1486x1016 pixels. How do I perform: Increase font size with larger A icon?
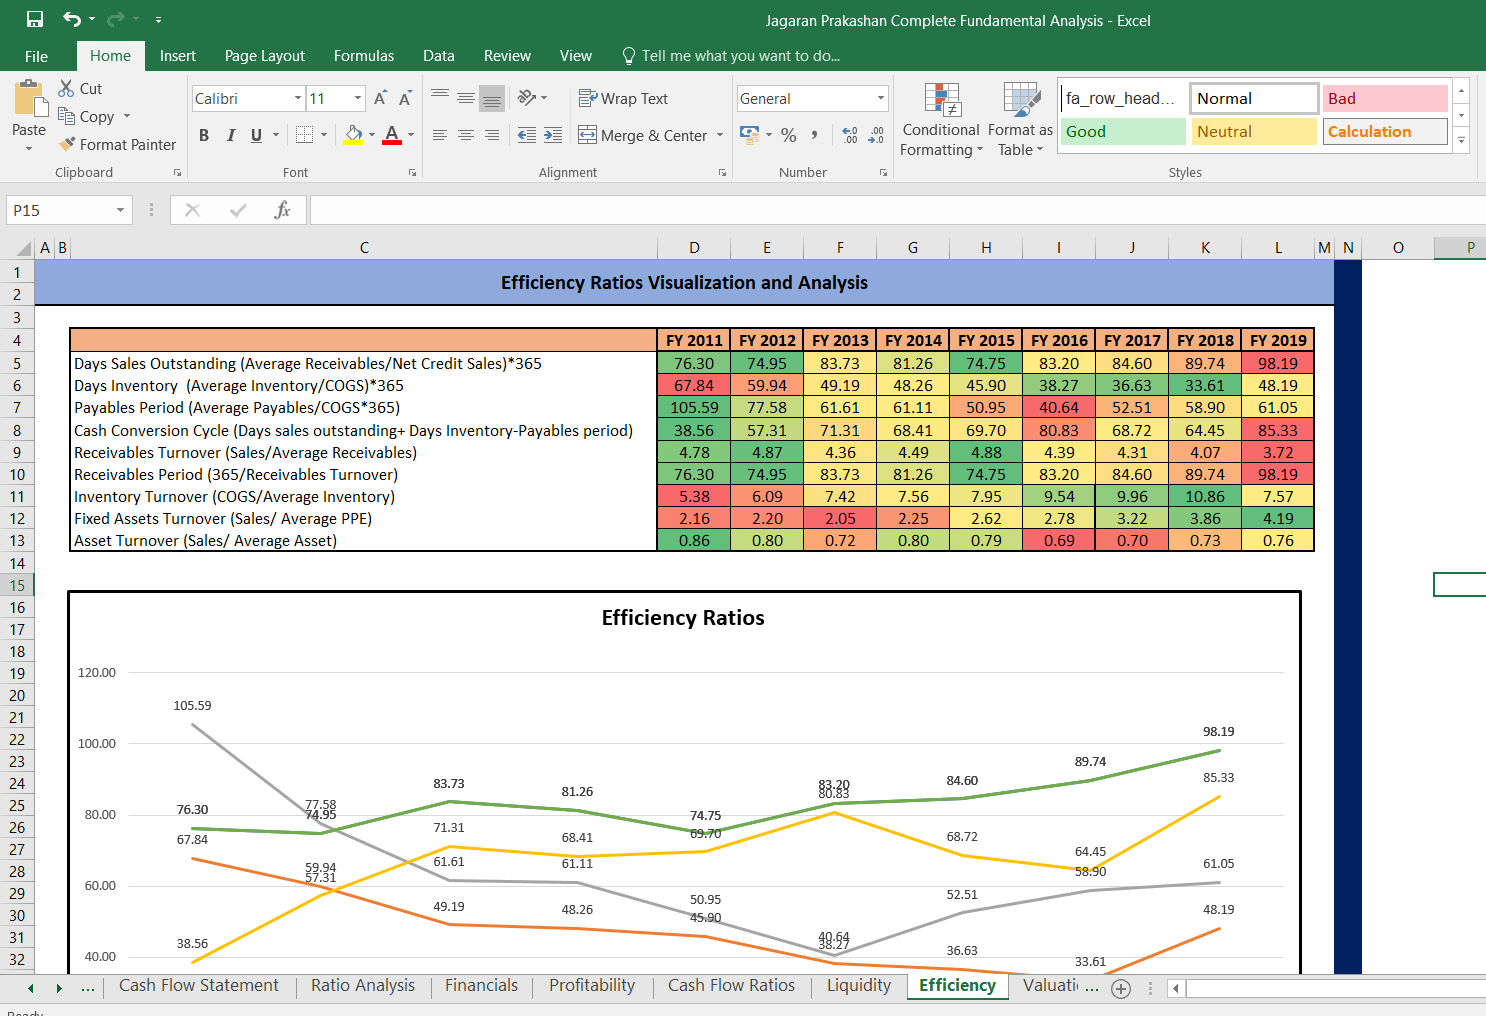[380, 98]
